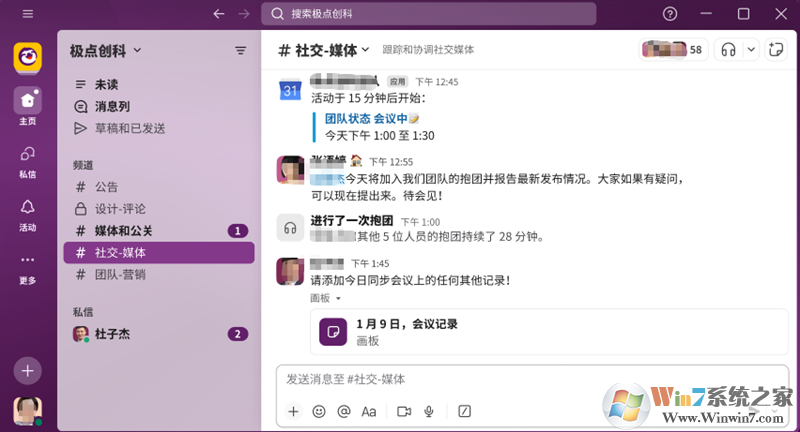The width and height of the screenshot is (800, 432).
Task: Click the timestamp 下午 1:45
Action: (x=370, y=264)
